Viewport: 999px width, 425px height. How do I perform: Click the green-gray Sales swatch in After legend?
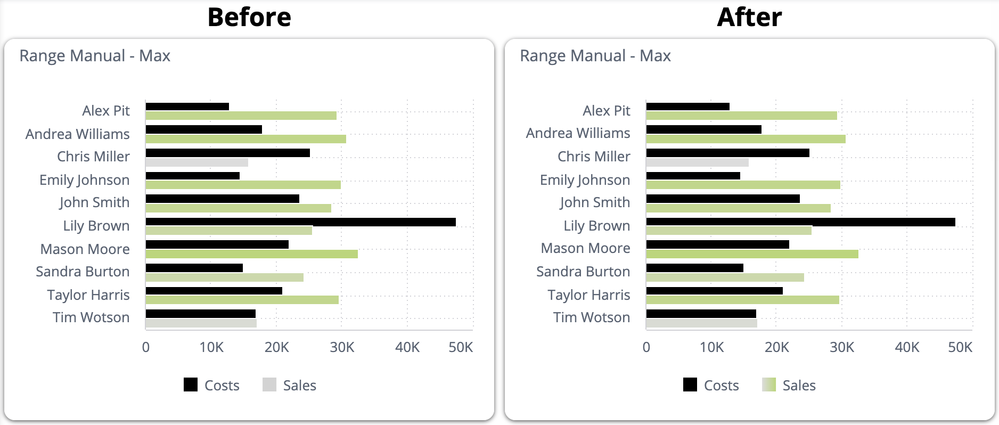point(769,385)
